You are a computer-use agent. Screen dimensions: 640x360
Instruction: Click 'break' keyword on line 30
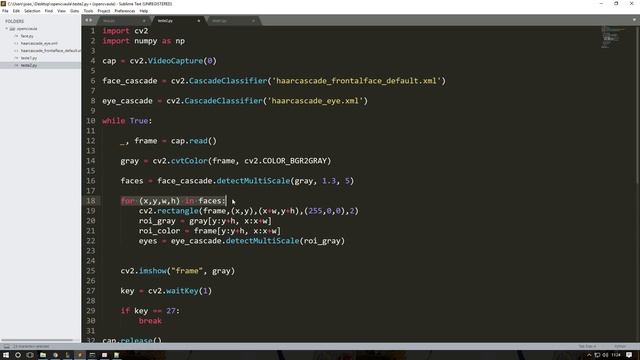[x=150, y=321]
